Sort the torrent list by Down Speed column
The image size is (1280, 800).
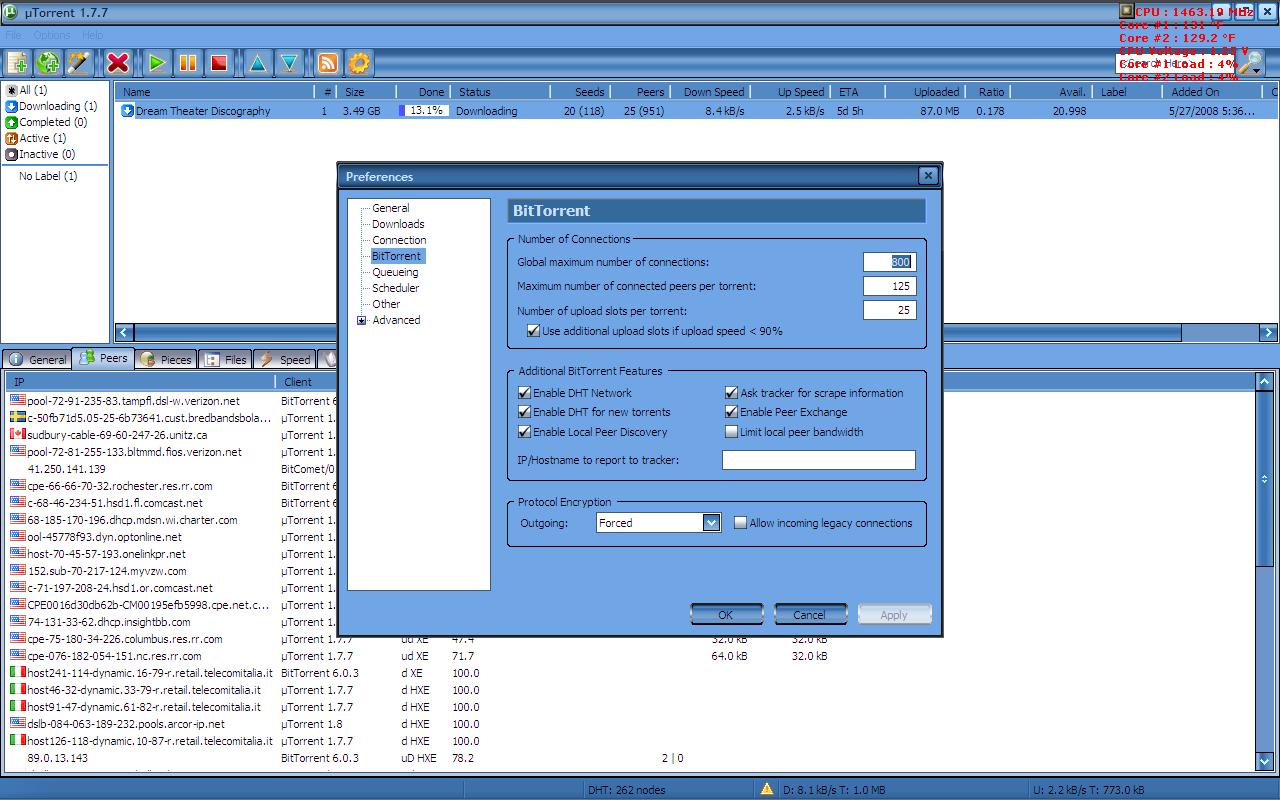(712, 92)
